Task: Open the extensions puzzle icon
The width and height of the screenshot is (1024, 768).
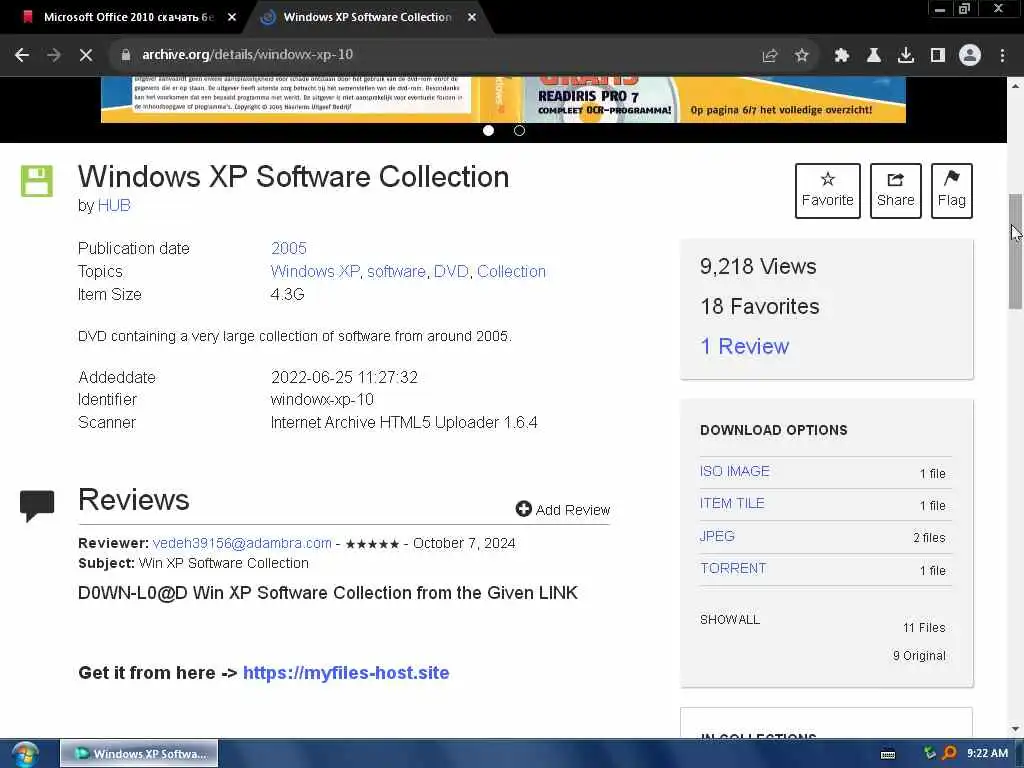Action: click(x=842, y=56)
